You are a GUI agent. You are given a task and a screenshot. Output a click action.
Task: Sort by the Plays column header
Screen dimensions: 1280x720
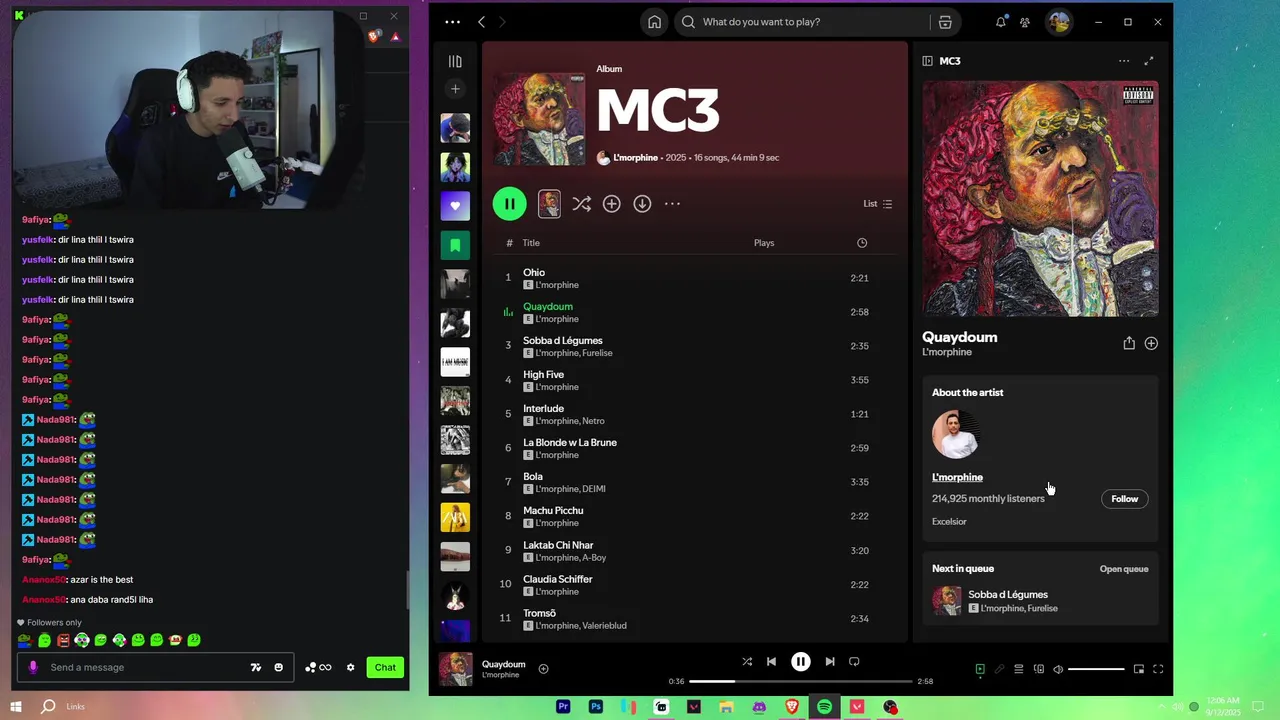764,243
